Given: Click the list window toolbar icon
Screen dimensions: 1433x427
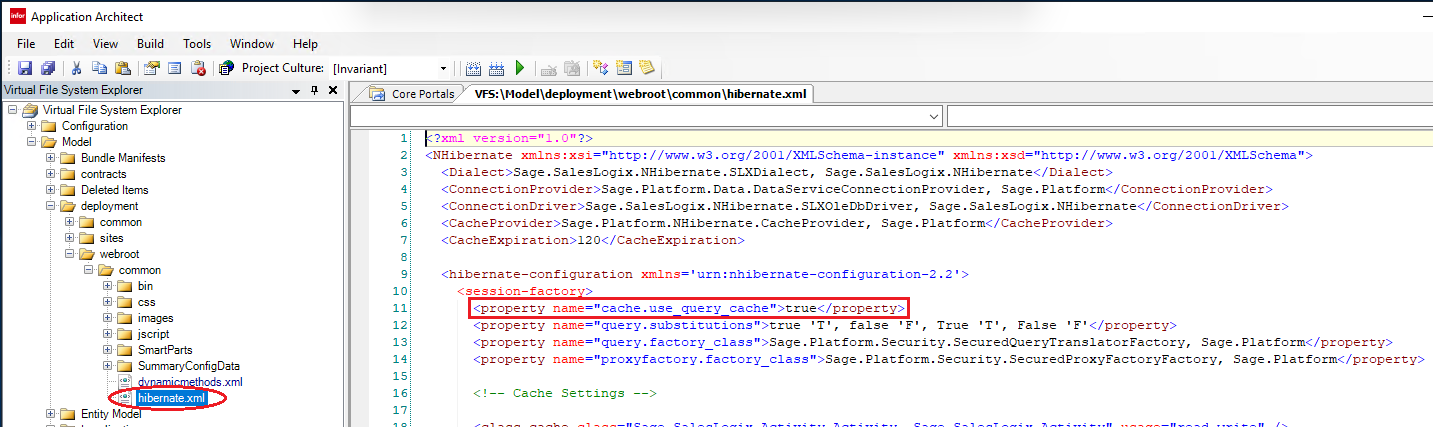Looking at the screenshot, I should tap(174, 68).
